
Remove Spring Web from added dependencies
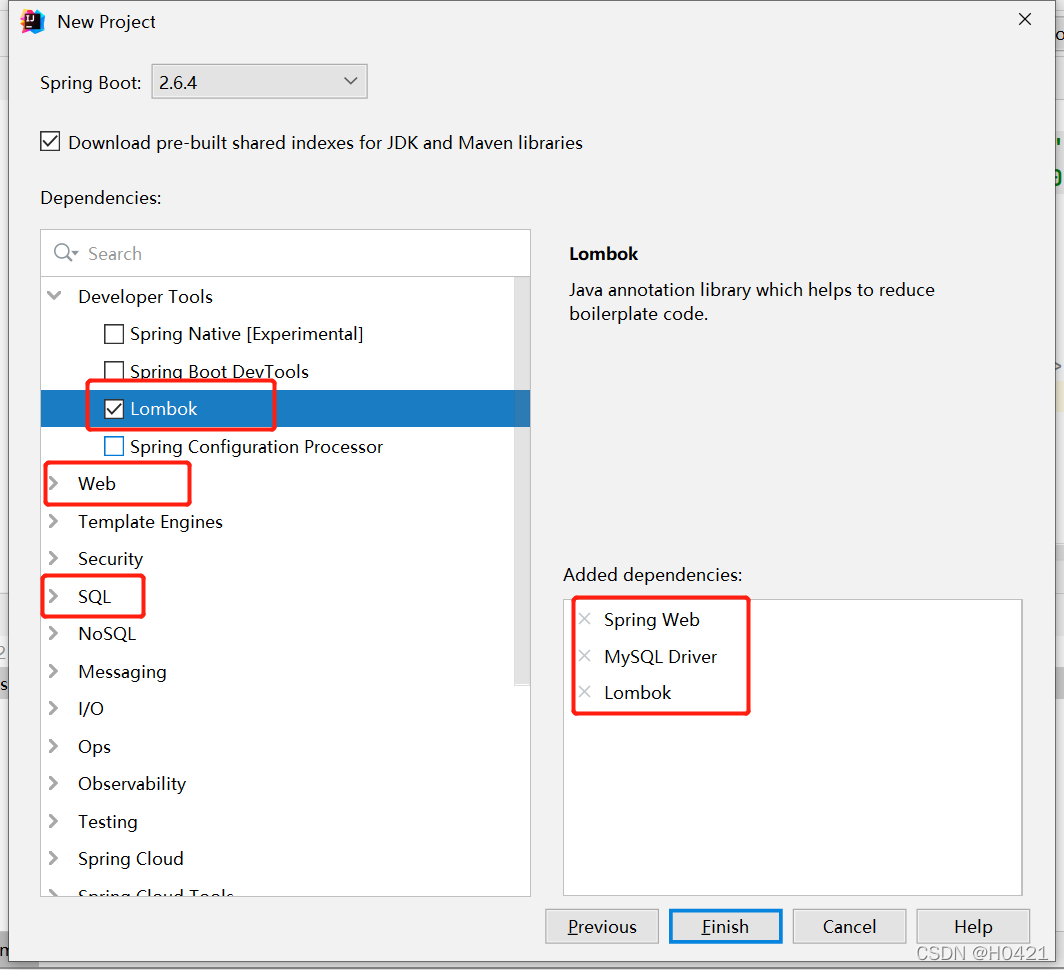(x=585, y=619)
